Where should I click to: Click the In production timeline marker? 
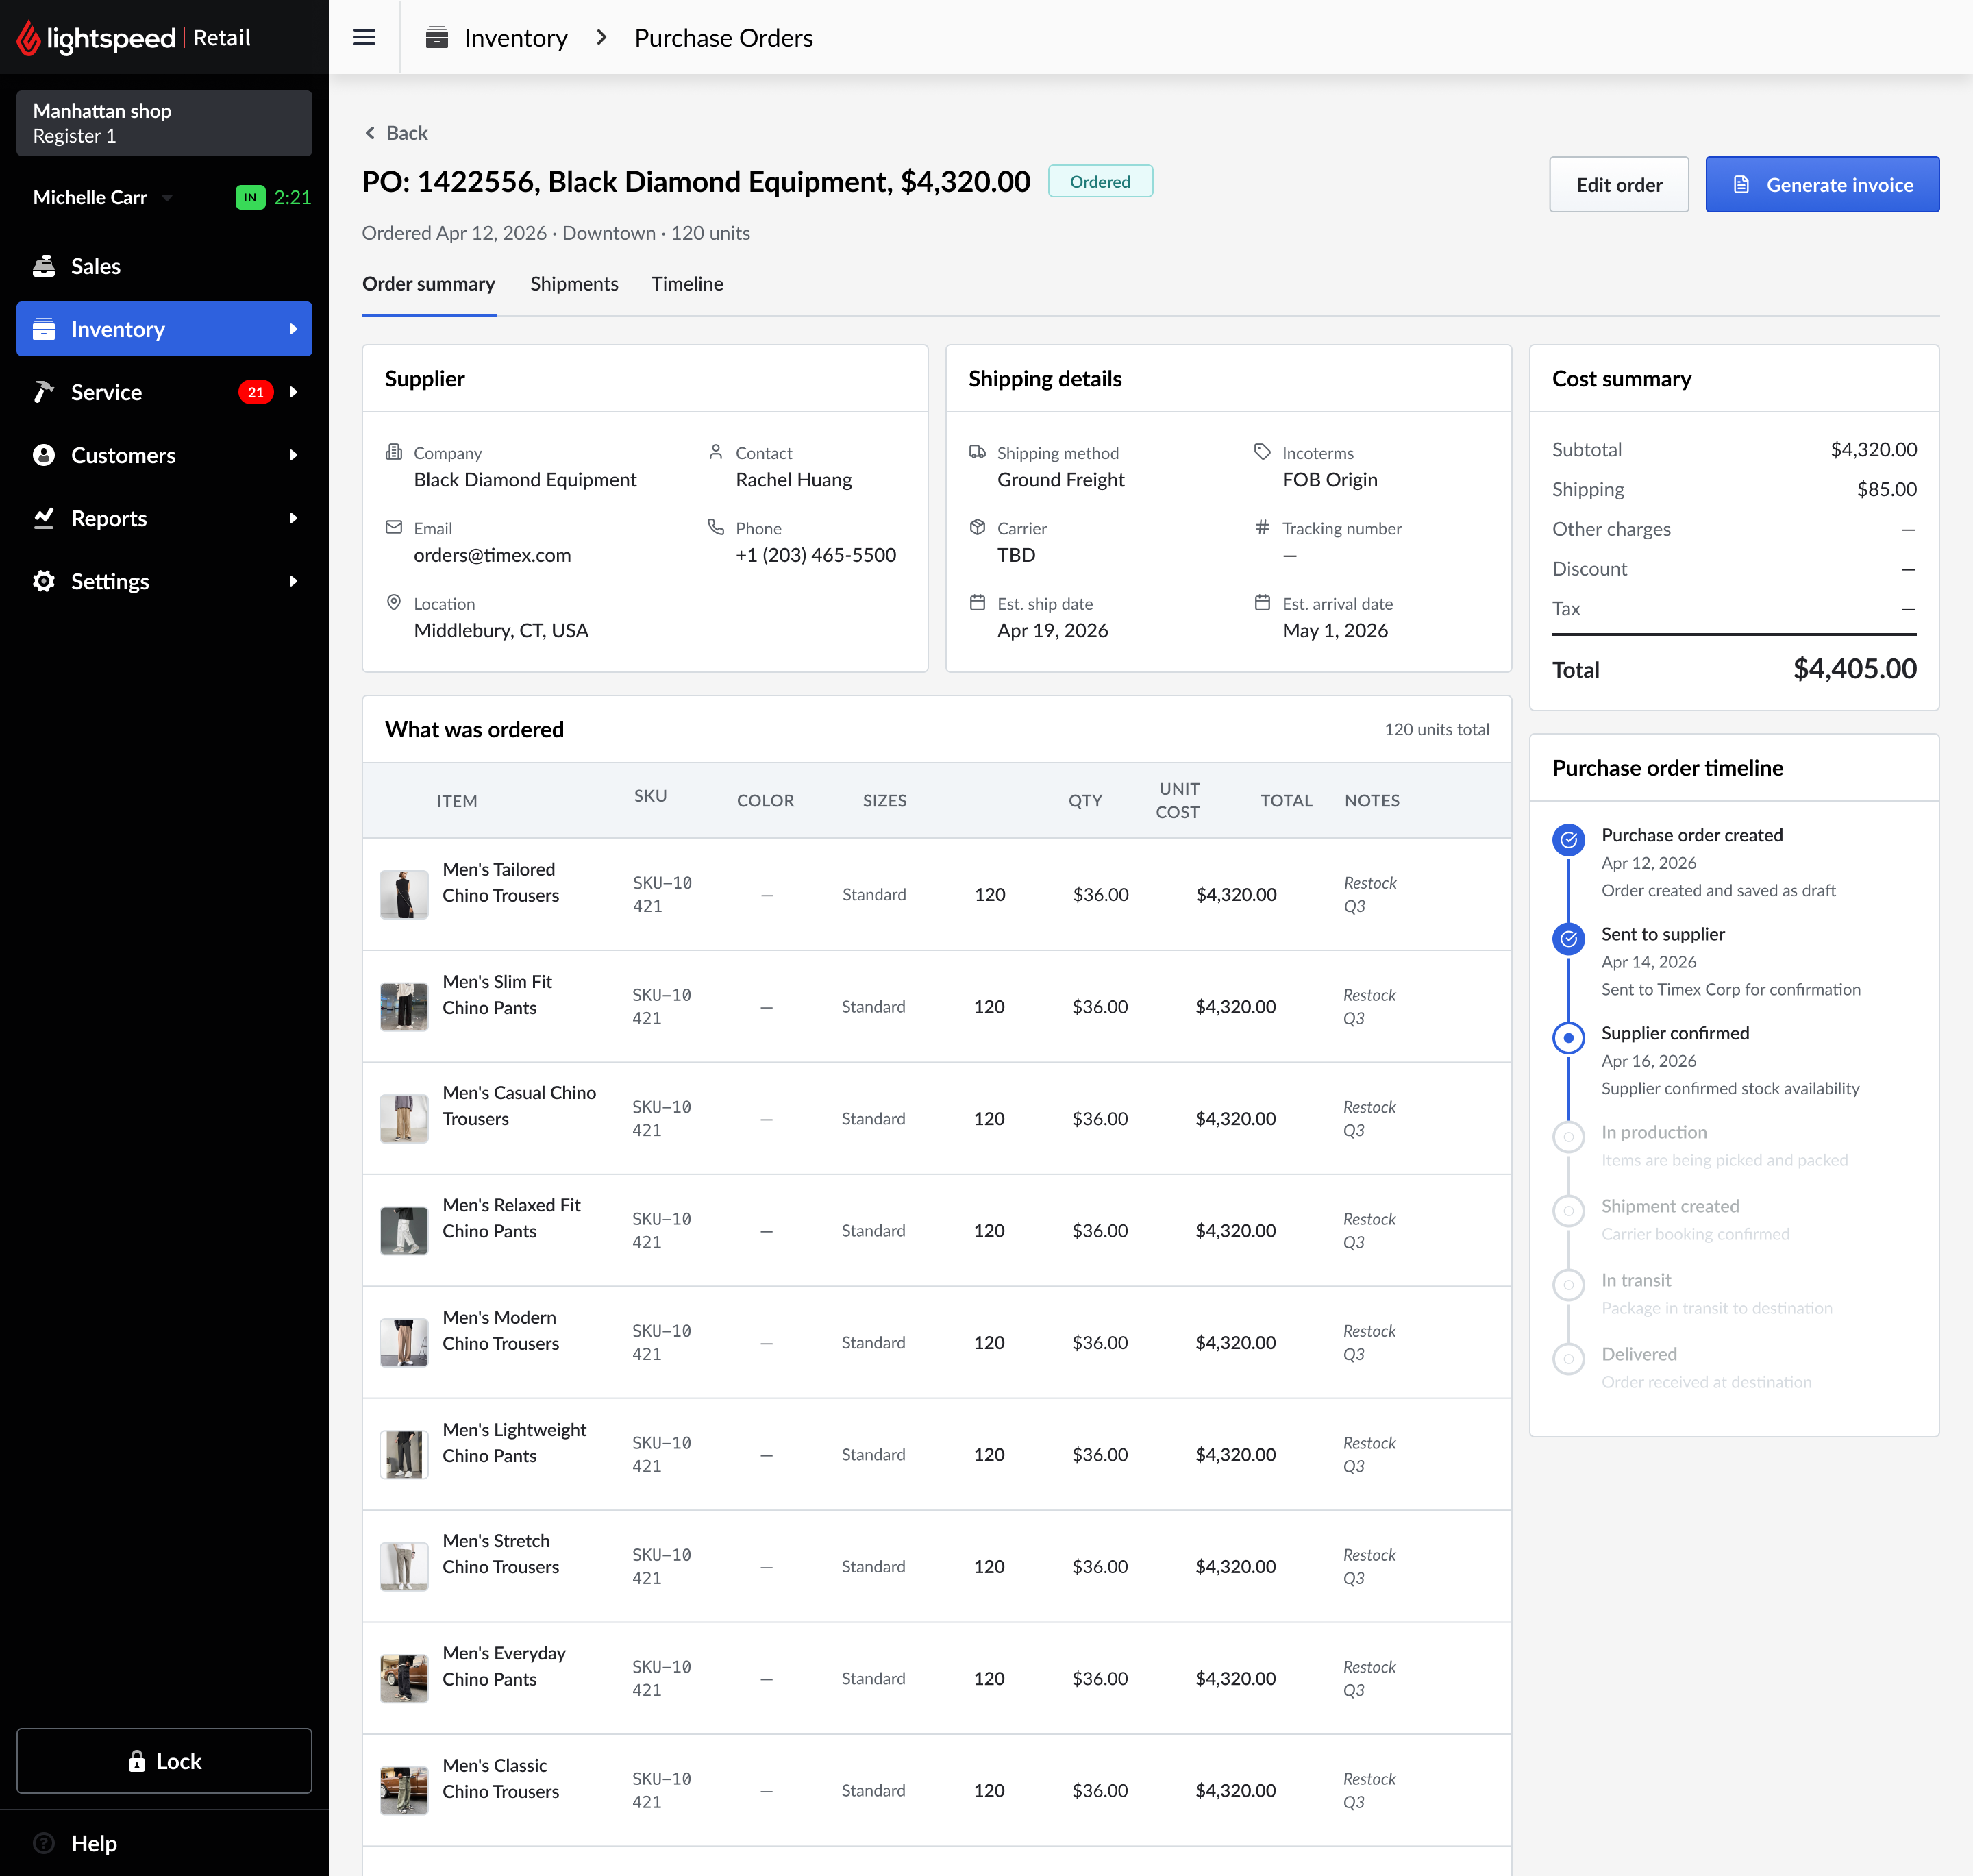pyautogui.click(x=1568, y=1136)
